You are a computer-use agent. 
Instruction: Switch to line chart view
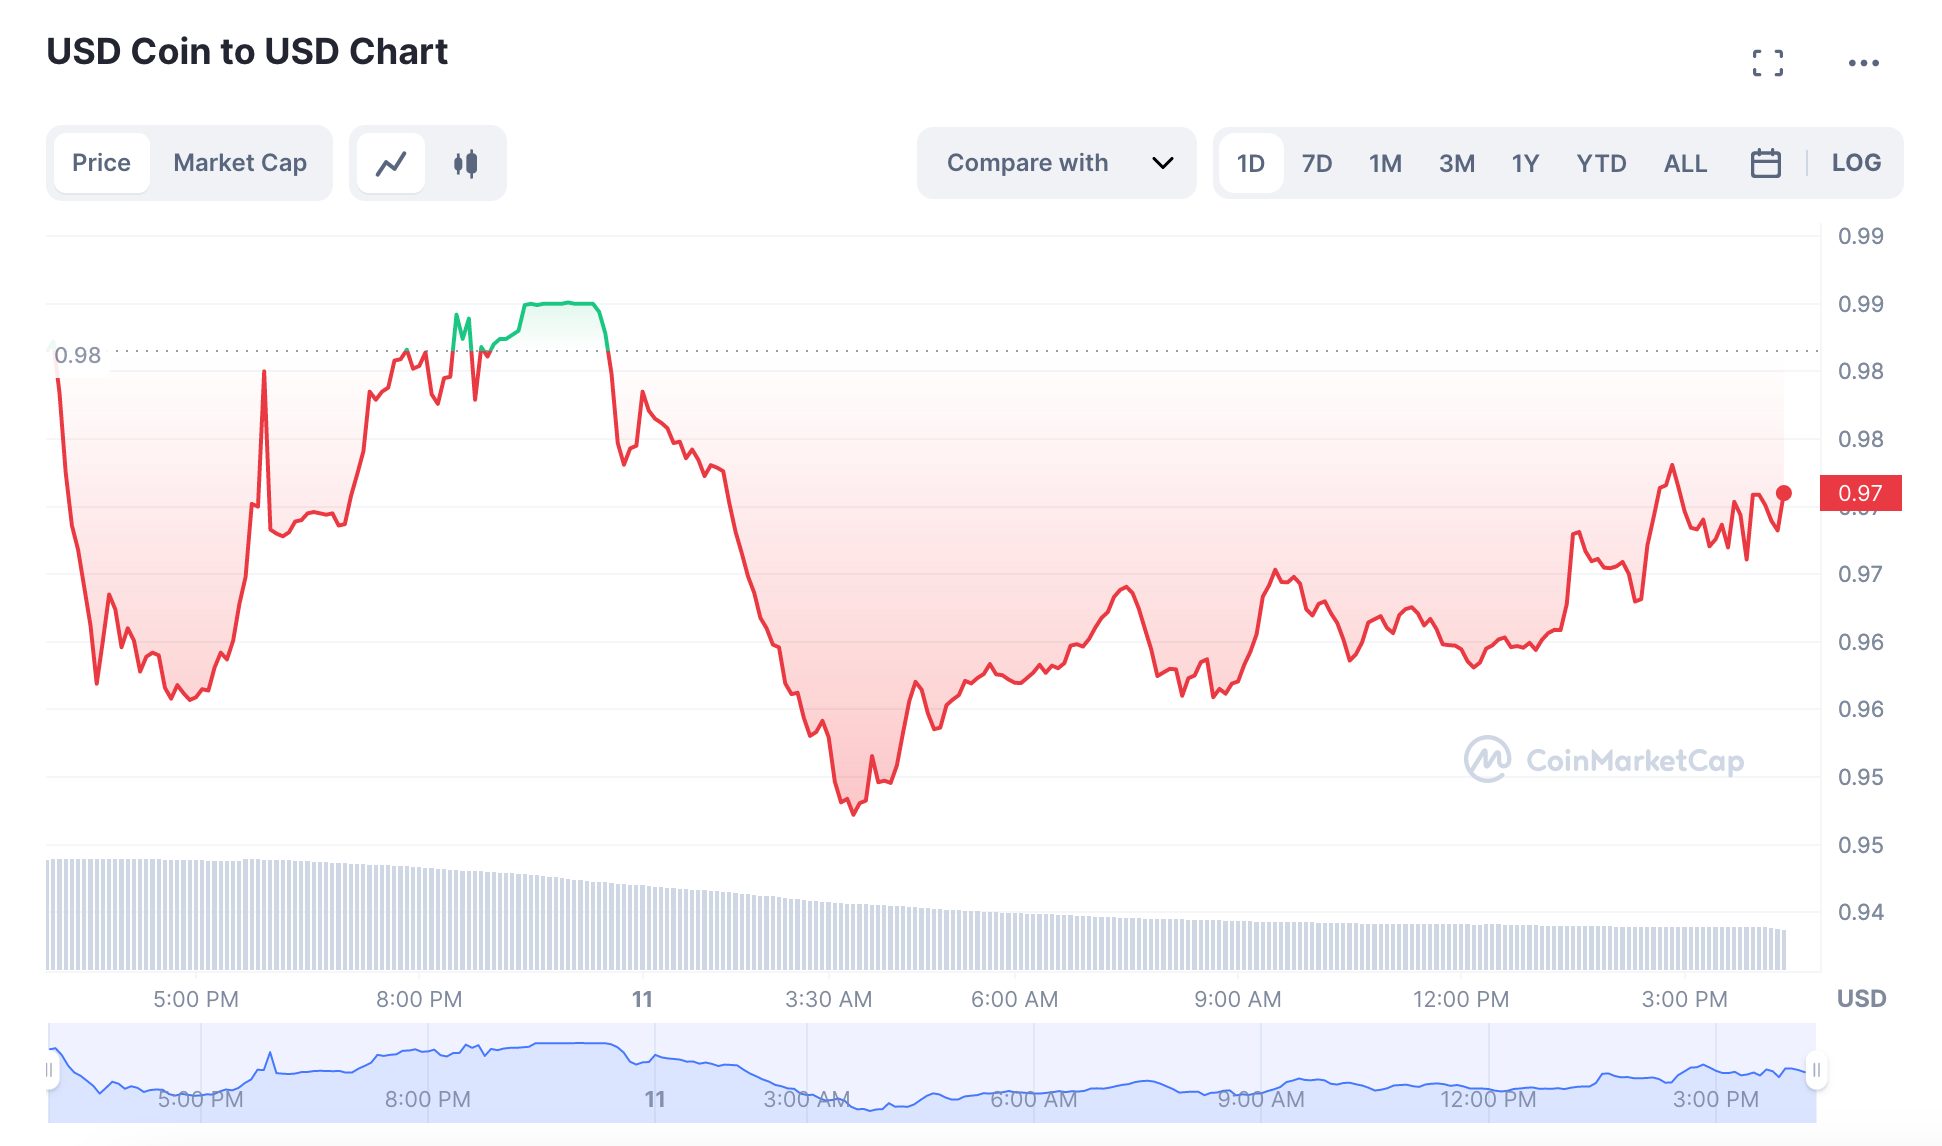point(391,163)
